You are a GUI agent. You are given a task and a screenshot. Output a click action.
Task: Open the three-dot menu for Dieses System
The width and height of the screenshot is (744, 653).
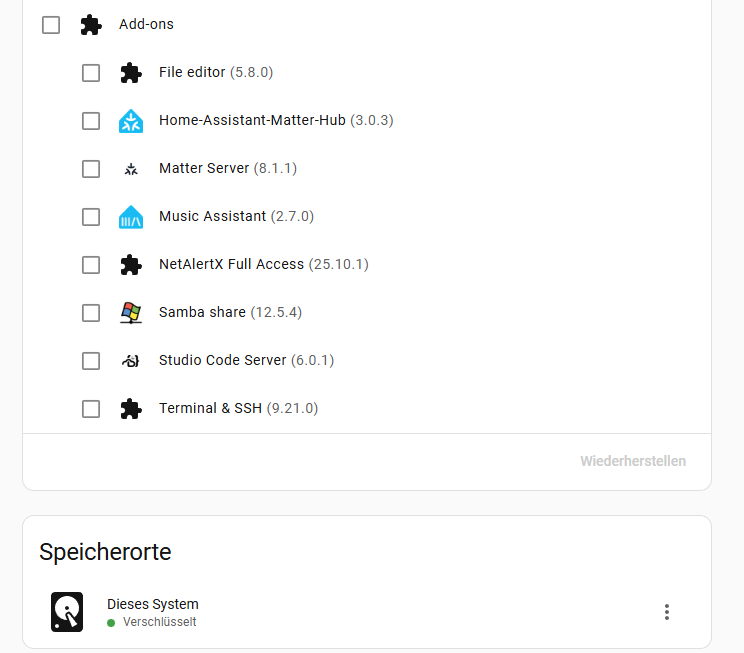pos(667,612)
